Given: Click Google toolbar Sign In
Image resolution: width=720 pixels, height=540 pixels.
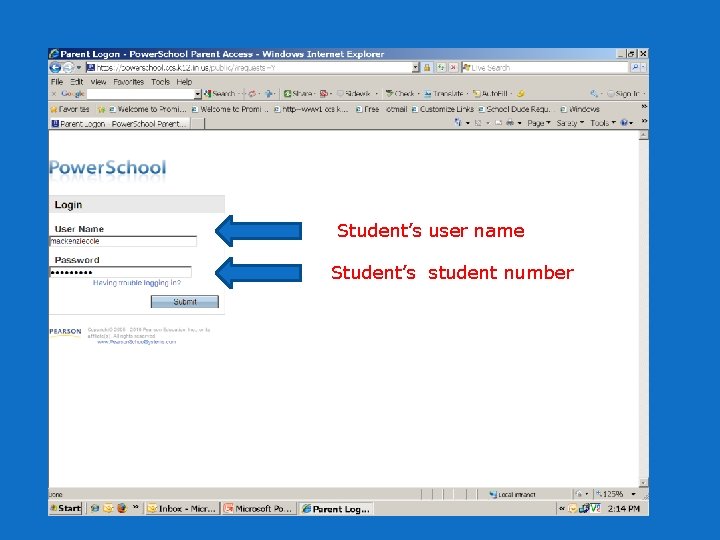Looking at the screenshot, I should [624, 94].
